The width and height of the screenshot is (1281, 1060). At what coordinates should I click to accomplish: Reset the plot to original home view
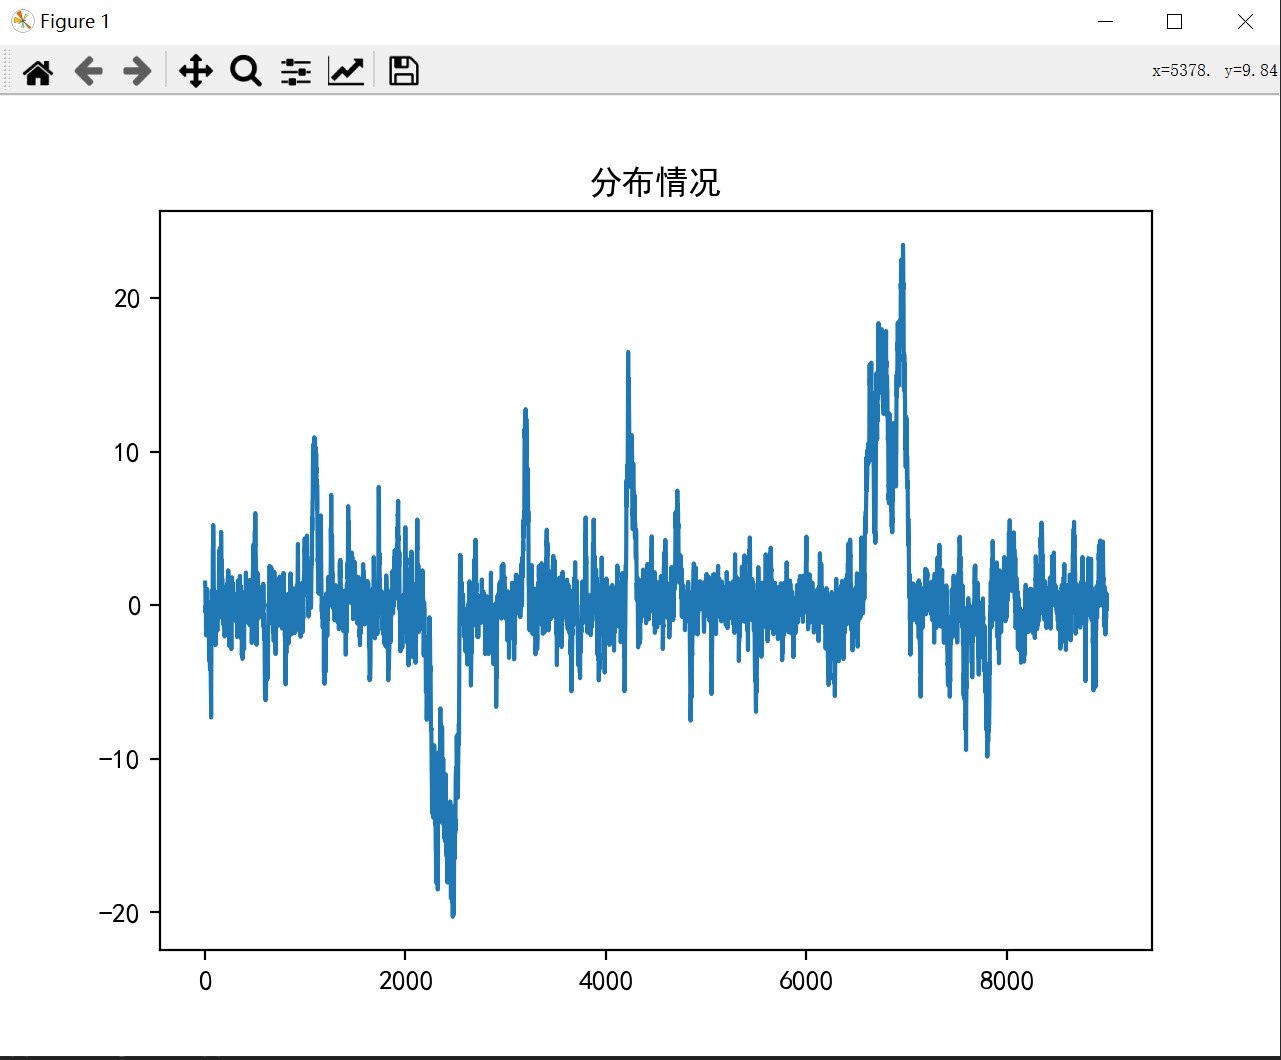[38, 71]
